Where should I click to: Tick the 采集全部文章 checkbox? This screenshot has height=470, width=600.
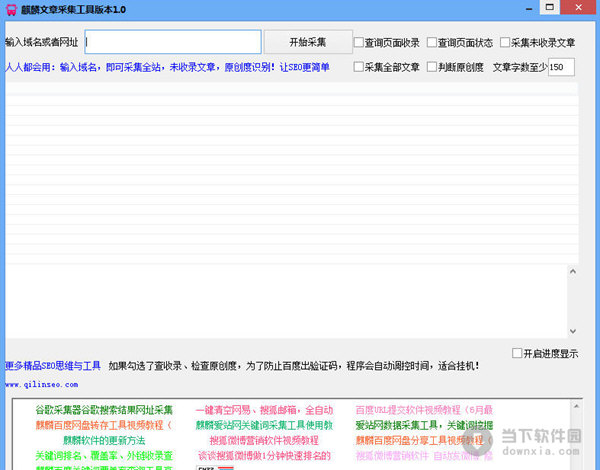pos(360,67)
